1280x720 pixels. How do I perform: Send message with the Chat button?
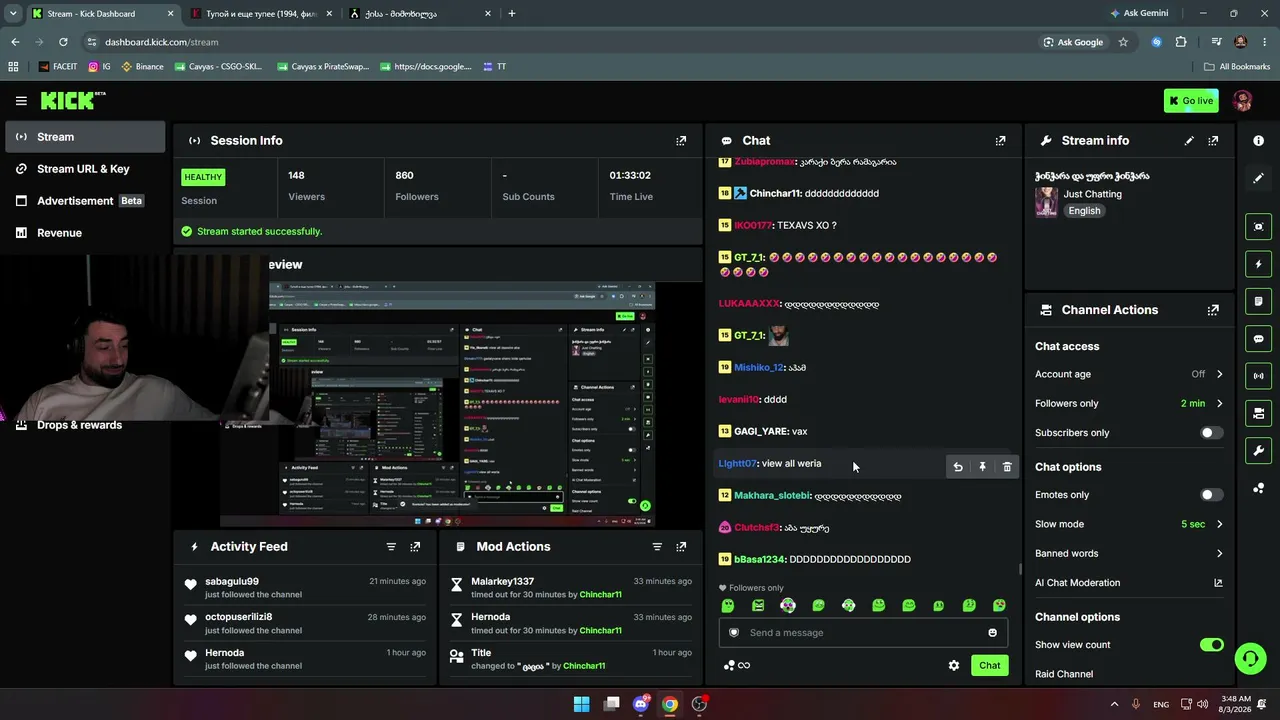[989, 666]
